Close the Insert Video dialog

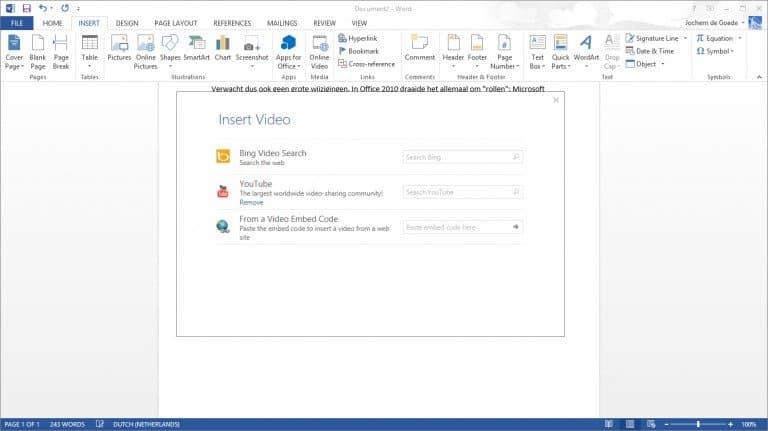pyautogui.click(x=555, y=100)
